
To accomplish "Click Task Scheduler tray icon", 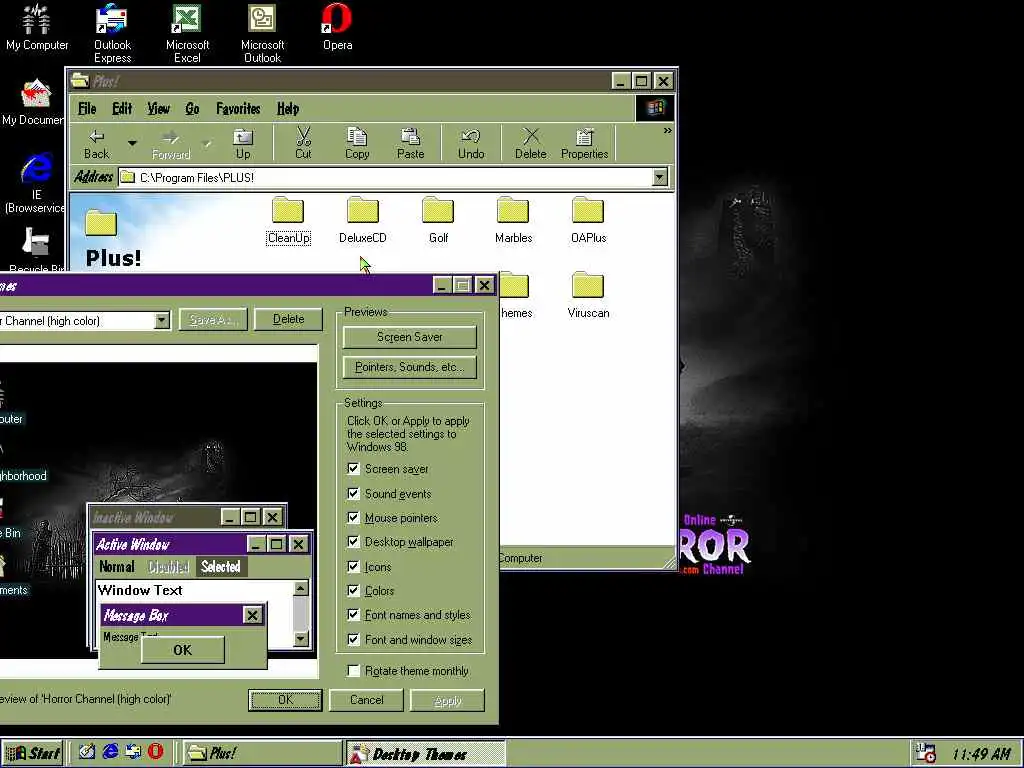I will coord(925,753).
